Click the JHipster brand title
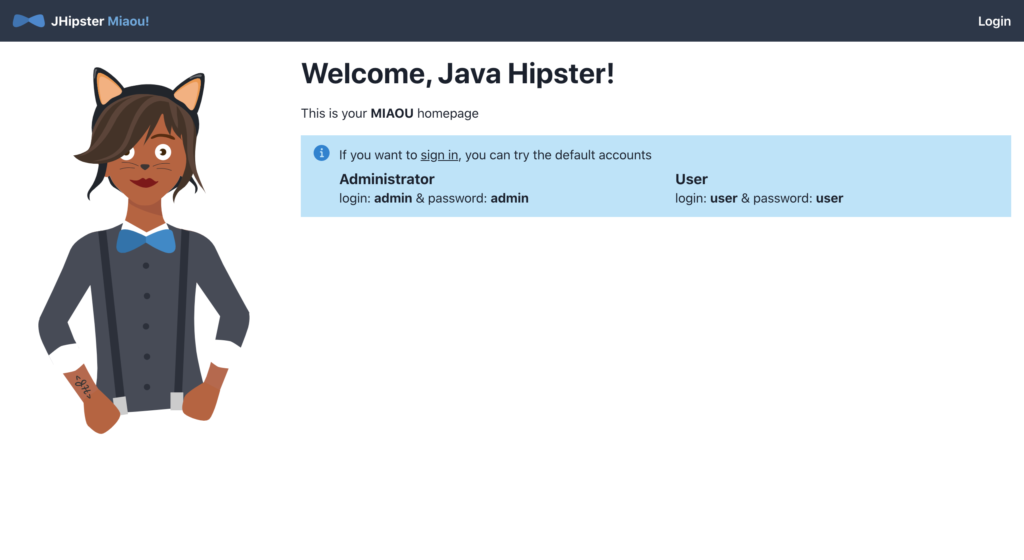Viewport: 1024px width, 560px height. [78, 21]
